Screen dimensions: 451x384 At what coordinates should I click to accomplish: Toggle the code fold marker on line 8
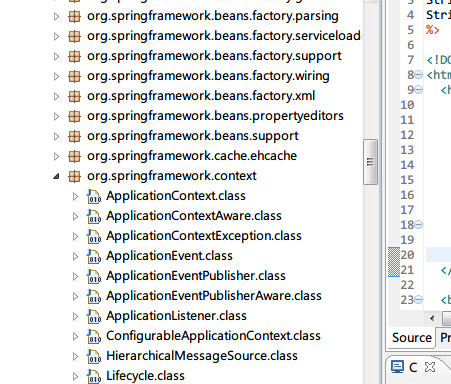coord(419,75)
